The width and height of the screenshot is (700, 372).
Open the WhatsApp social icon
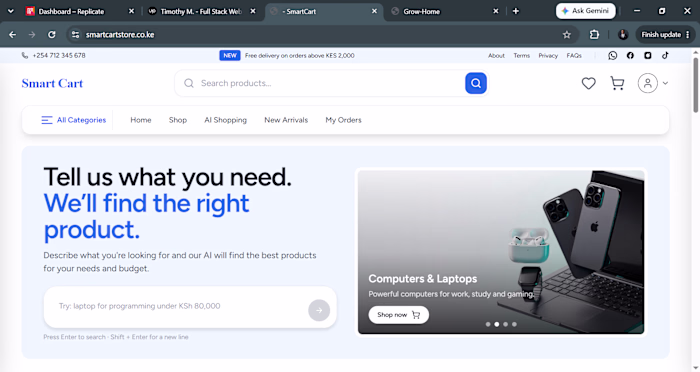612,55
